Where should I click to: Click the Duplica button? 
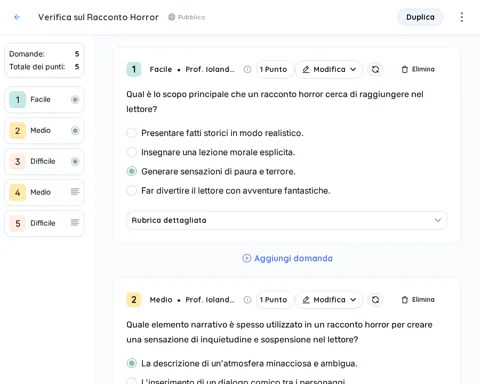pyautogui.click(x=420, y=17)
